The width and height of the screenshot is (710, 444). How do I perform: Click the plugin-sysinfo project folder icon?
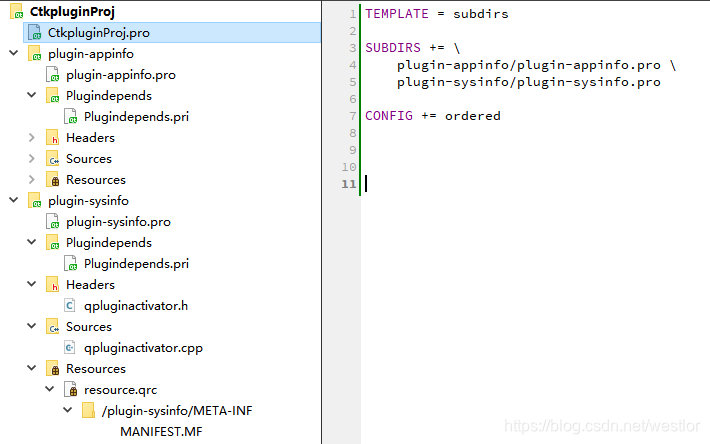tap(34, 201)
